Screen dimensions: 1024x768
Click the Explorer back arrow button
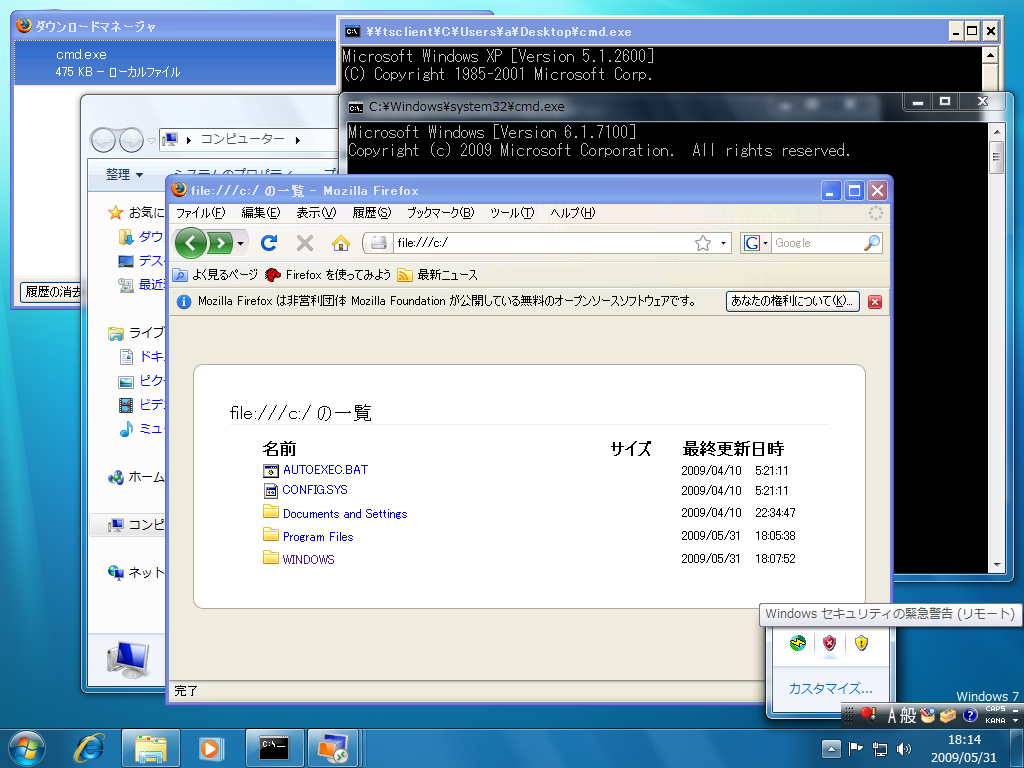pos(103,140)
